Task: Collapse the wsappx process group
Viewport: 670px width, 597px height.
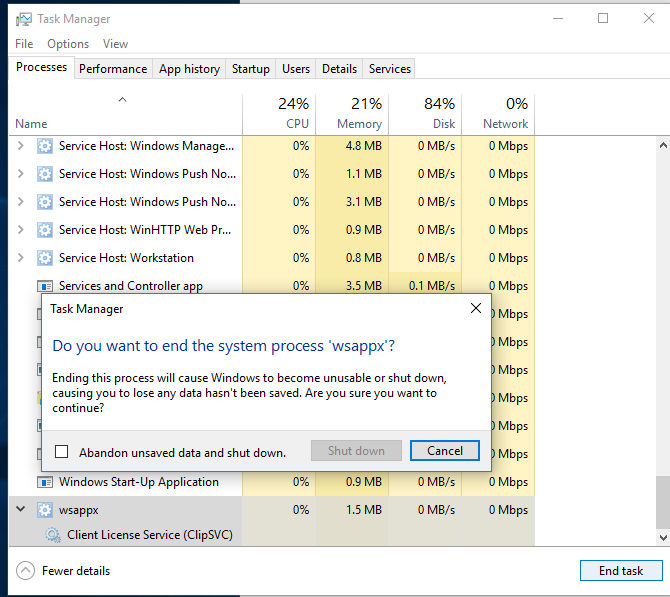Action: (x=20, y=509)
